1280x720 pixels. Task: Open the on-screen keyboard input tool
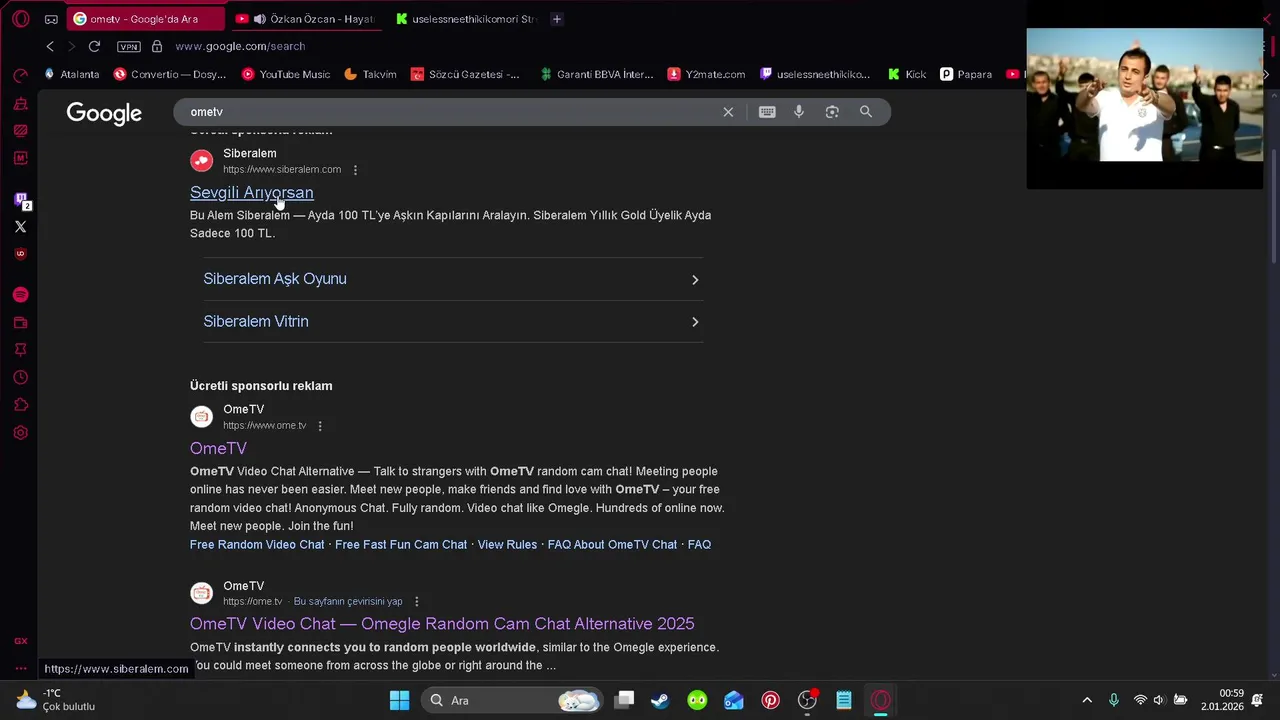[767, 112]
